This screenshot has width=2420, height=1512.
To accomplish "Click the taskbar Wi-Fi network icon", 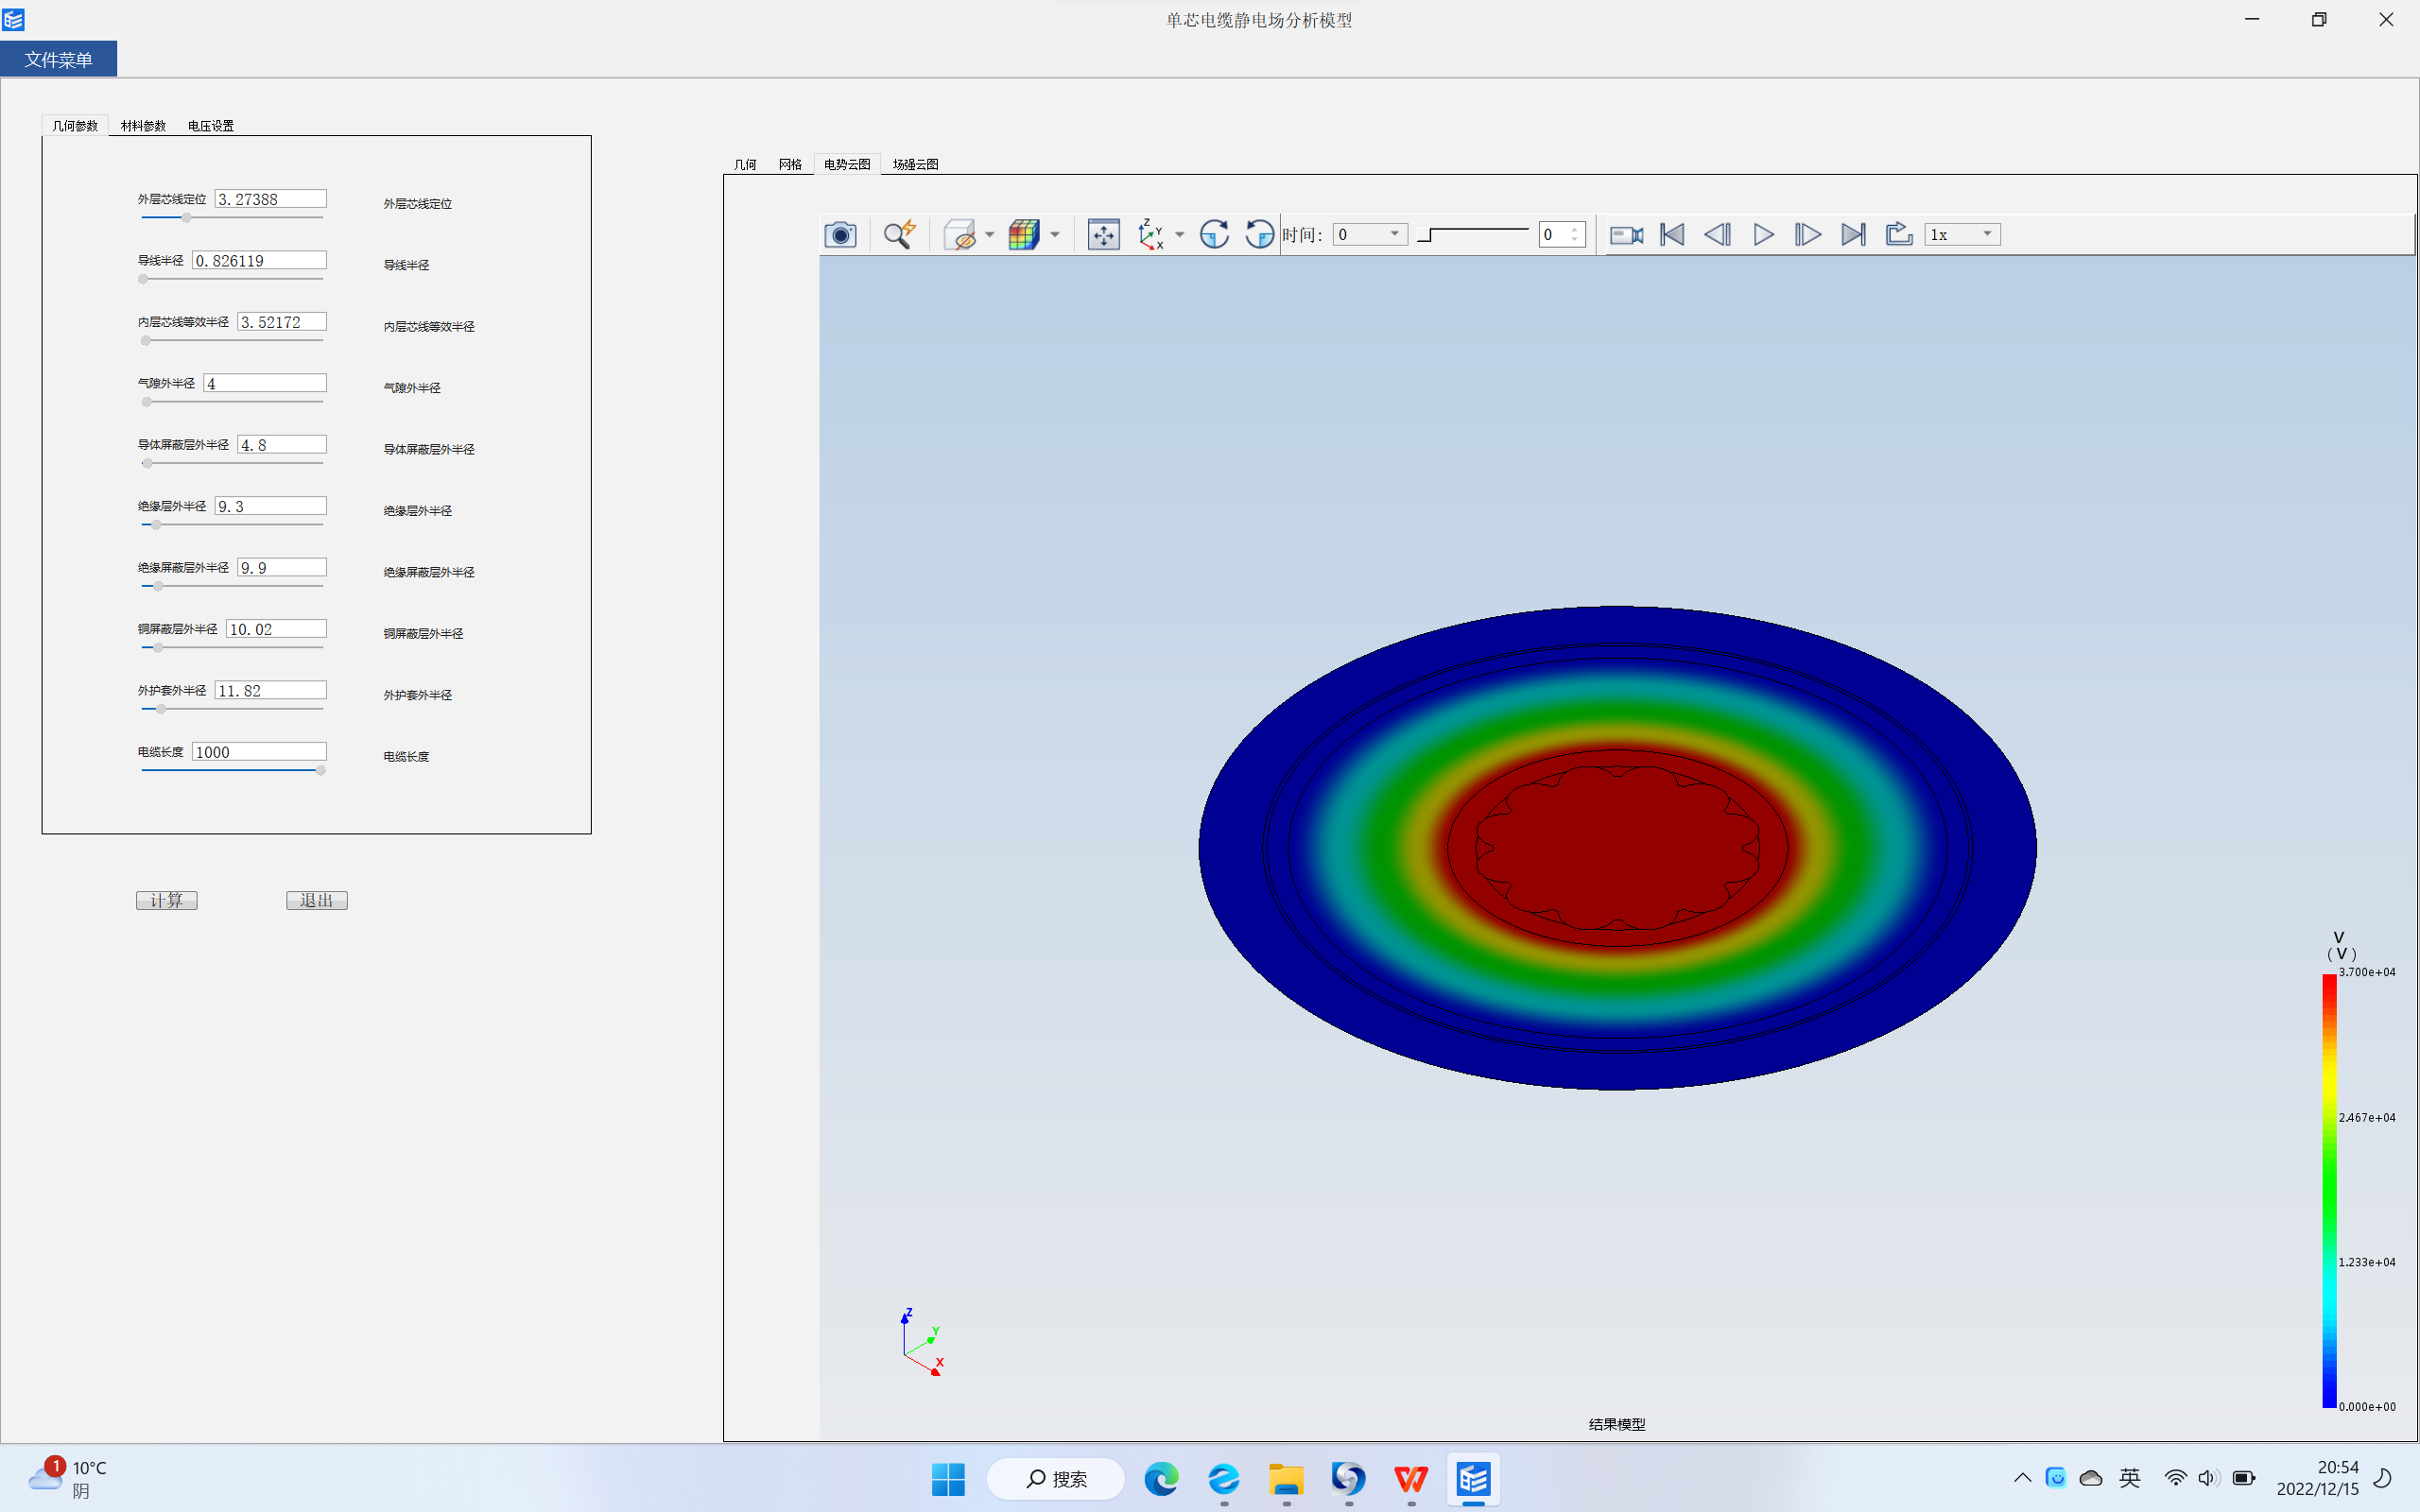I will point(2175,1478).
